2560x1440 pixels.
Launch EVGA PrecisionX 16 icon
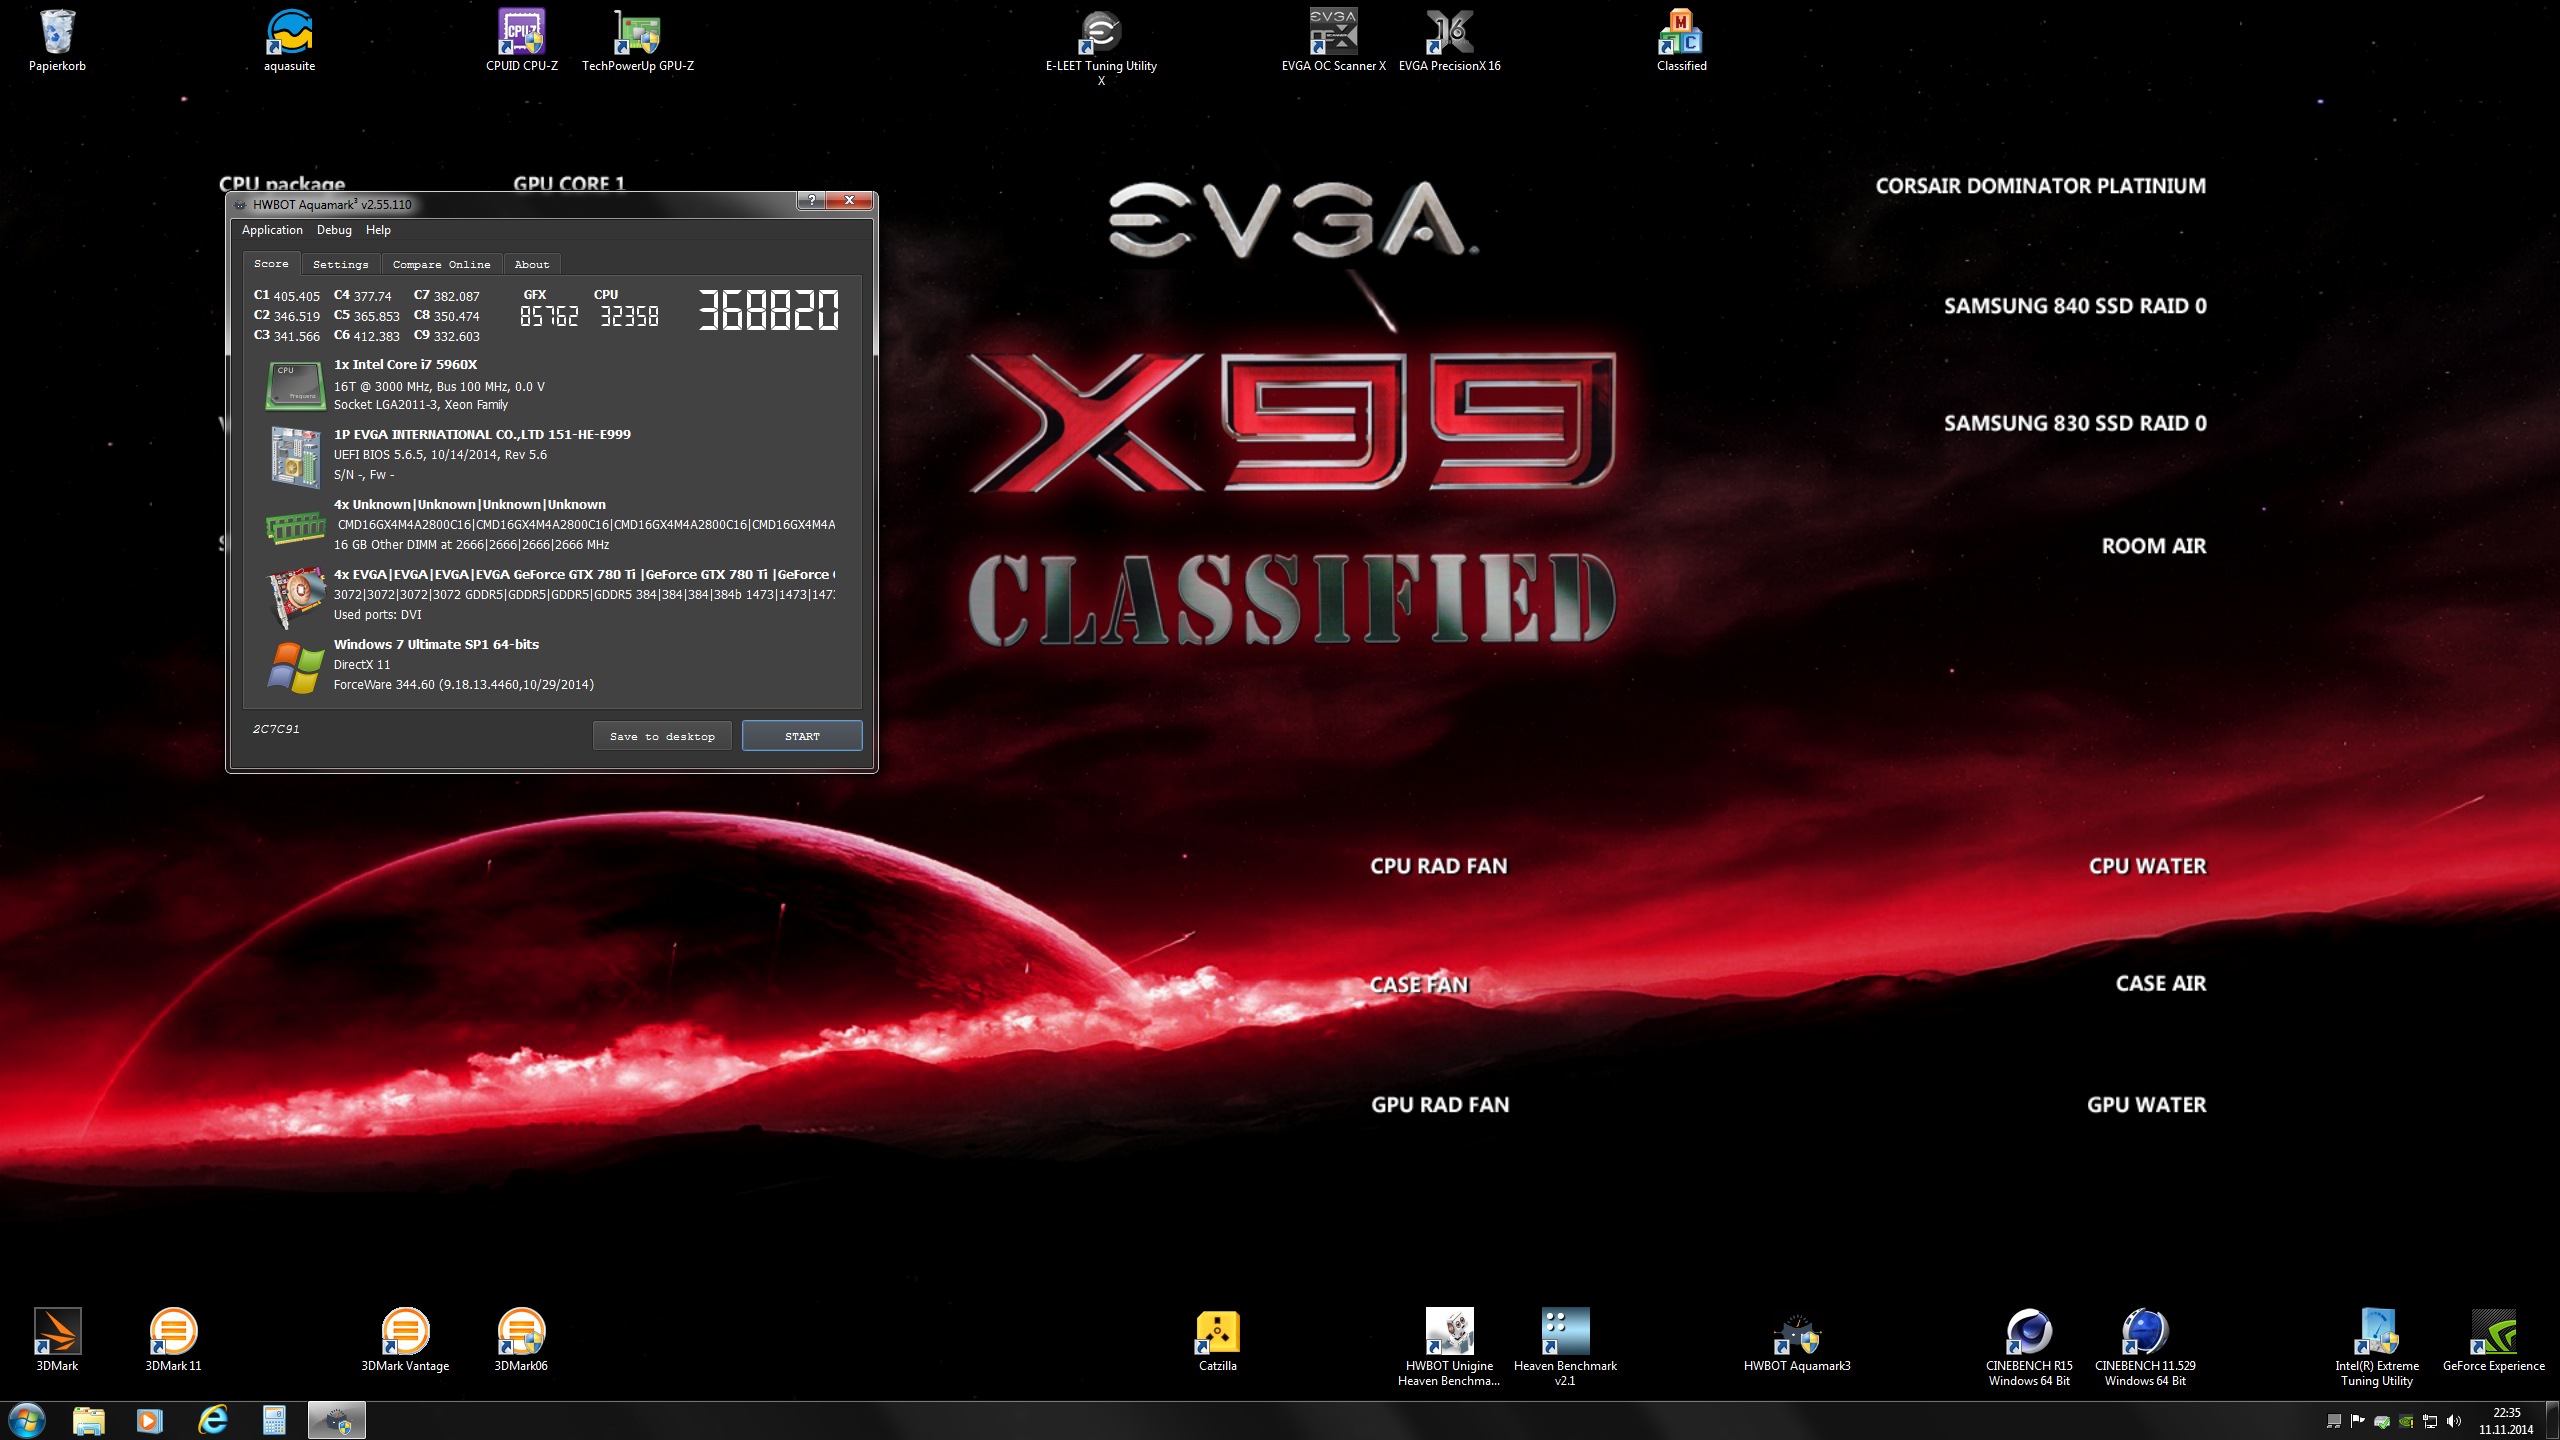1449,40
